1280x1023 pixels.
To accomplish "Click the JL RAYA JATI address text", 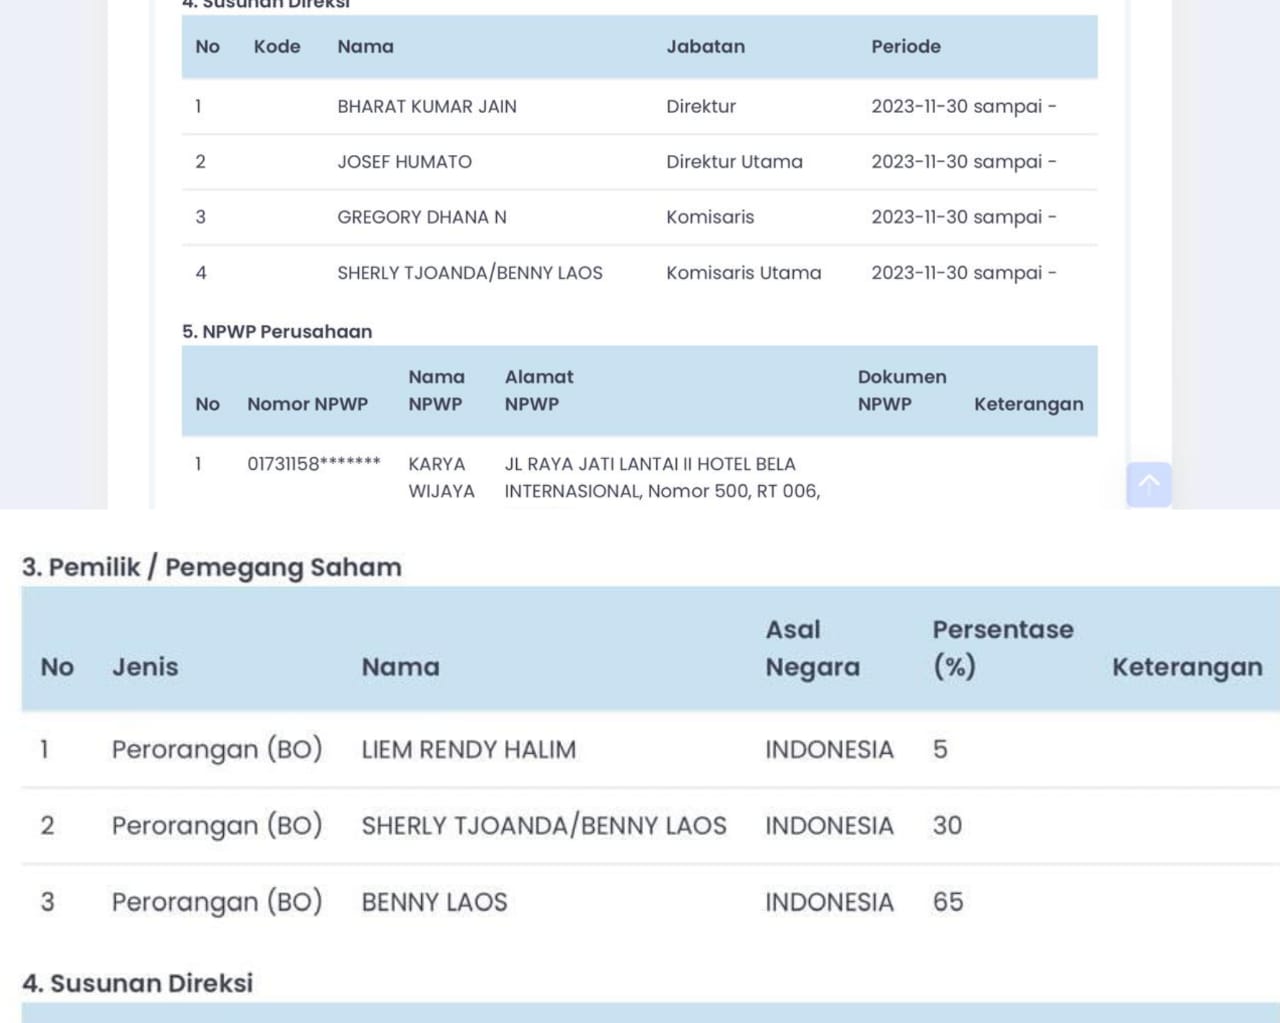I will point(662,477).
